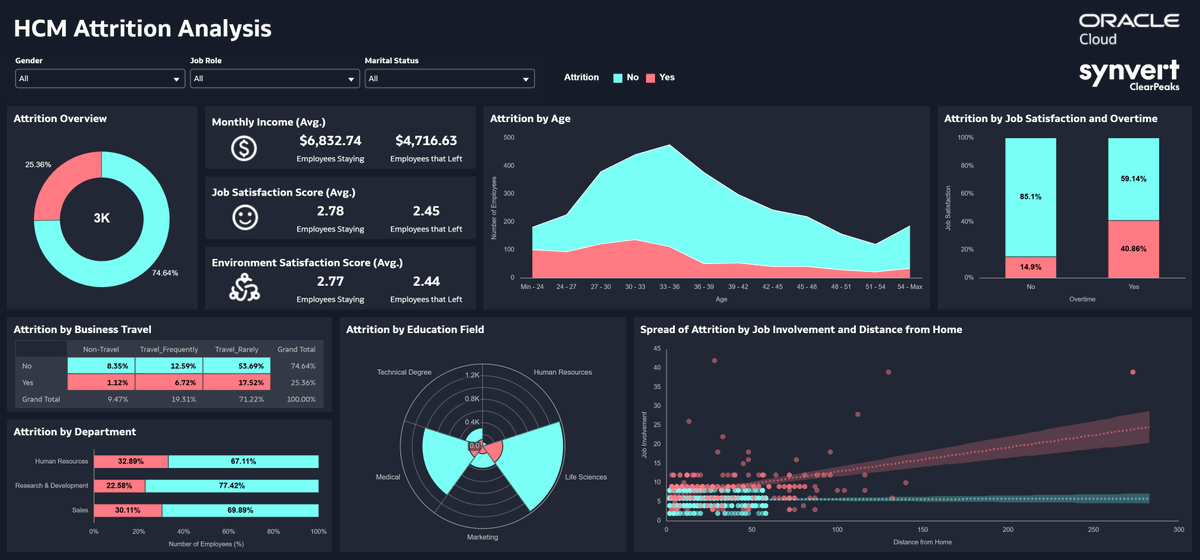1200x560 pixels.
Task: Select the 53.69% table cell
Action: click(237, 366)
